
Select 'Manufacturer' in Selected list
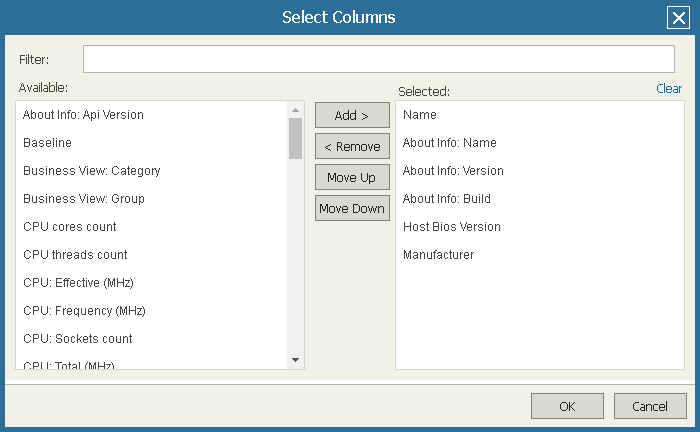(540, 255)
